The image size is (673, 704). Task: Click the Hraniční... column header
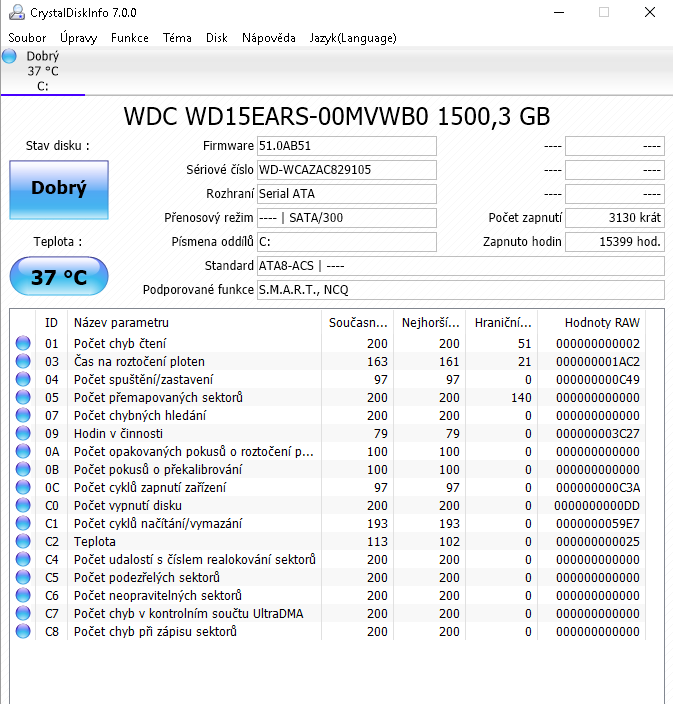[502, 322]
